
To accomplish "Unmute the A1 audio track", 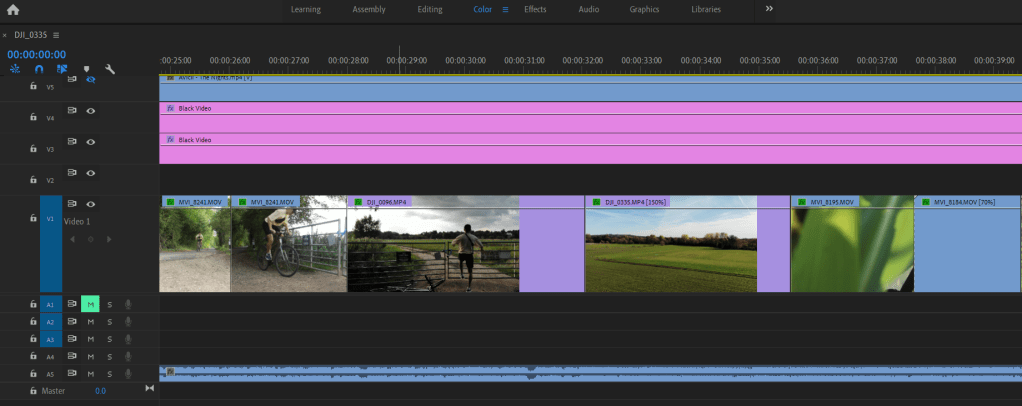I will [x=91, y=304].
